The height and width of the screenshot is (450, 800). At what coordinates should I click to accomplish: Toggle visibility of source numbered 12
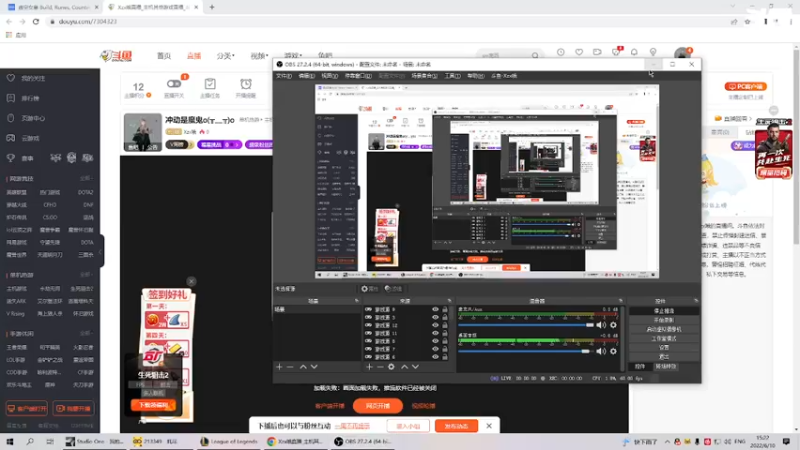(435, 325)
